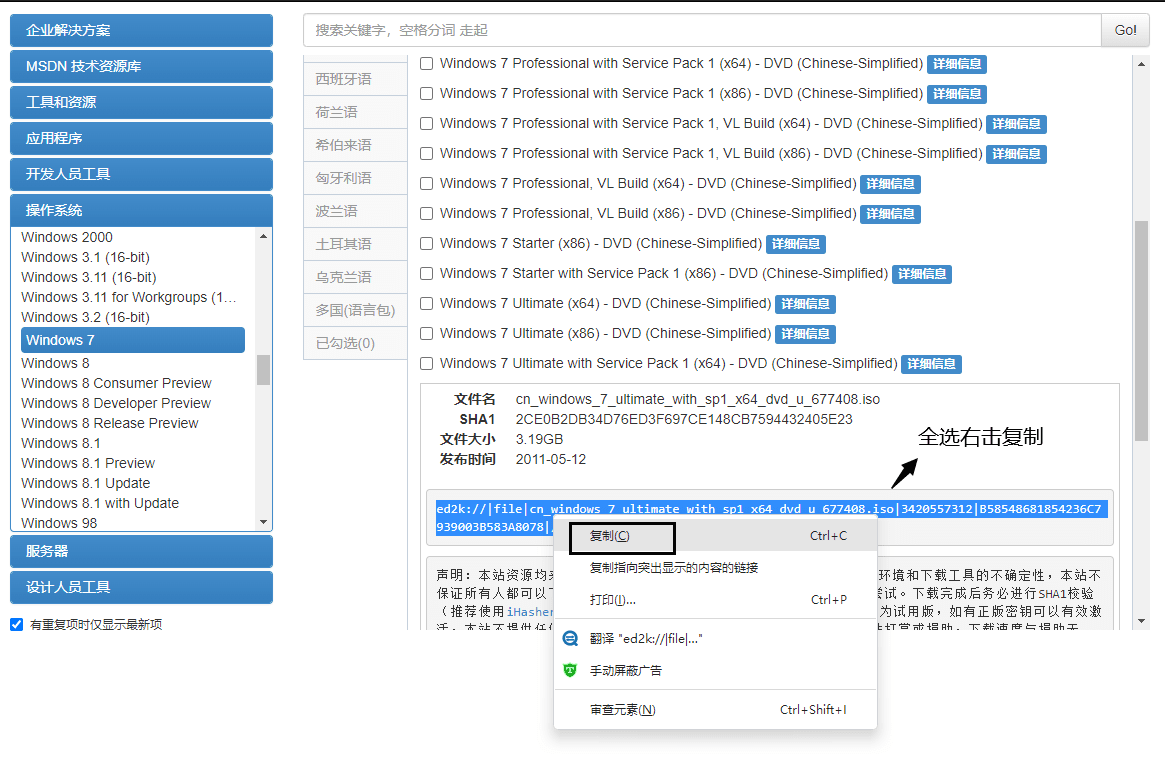
Task: Collapse the 操作系统 section
Action: [141, 210]
